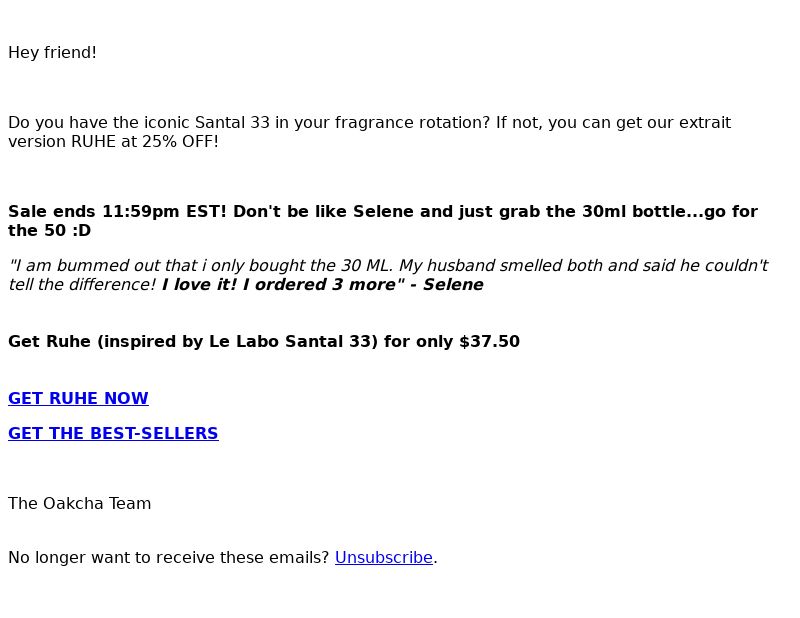
Task: Click the Unsubscribe link
Action: click(x=384, y=557)
